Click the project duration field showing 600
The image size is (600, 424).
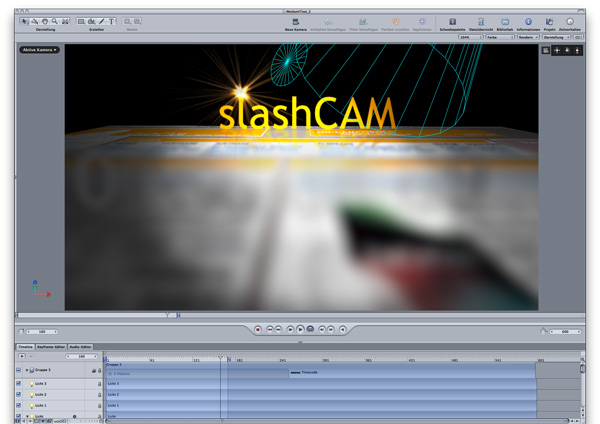click(565, 331)
